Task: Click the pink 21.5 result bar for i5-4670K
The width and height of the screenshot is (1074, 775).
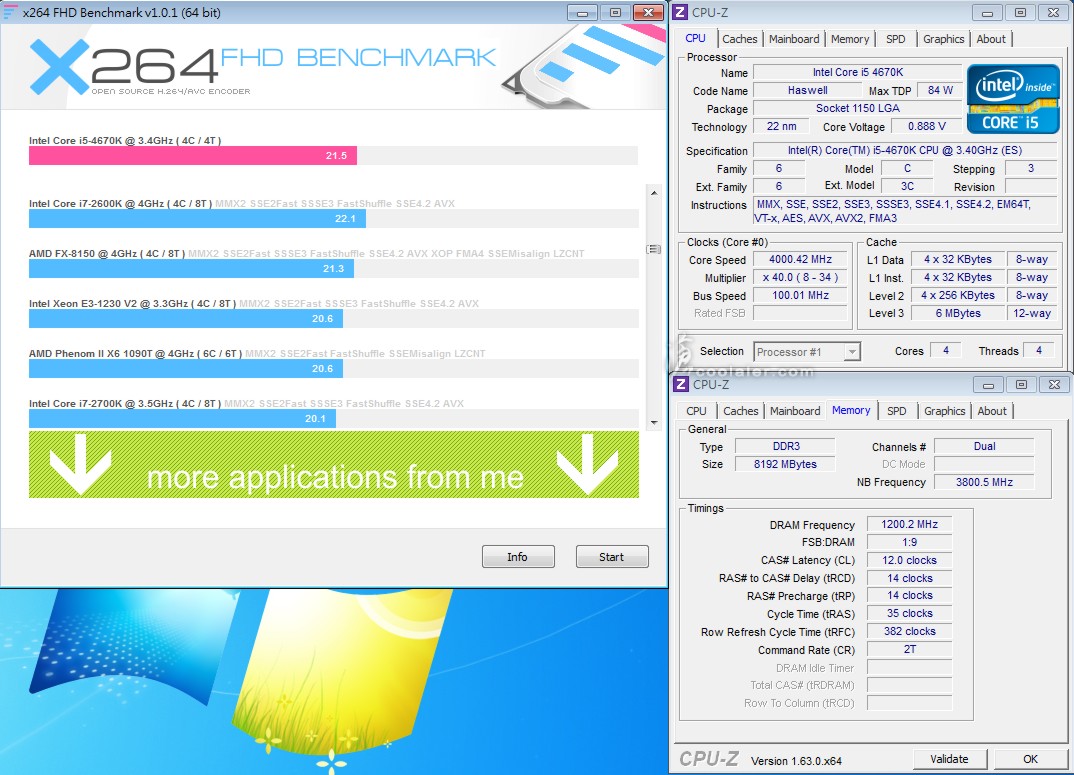Action: (192, 156)
